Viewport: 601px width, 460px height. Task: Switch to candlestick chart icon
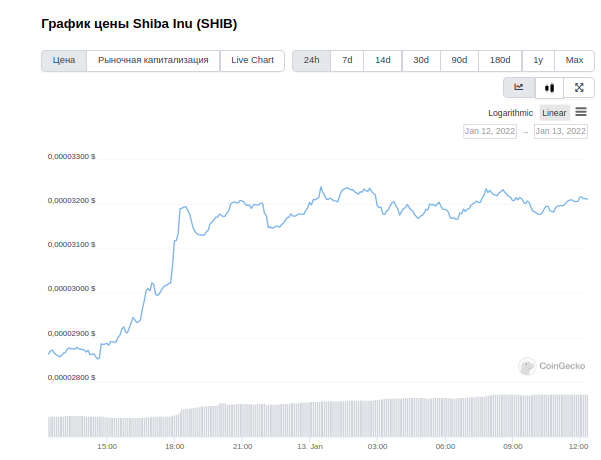pos(549,88)
